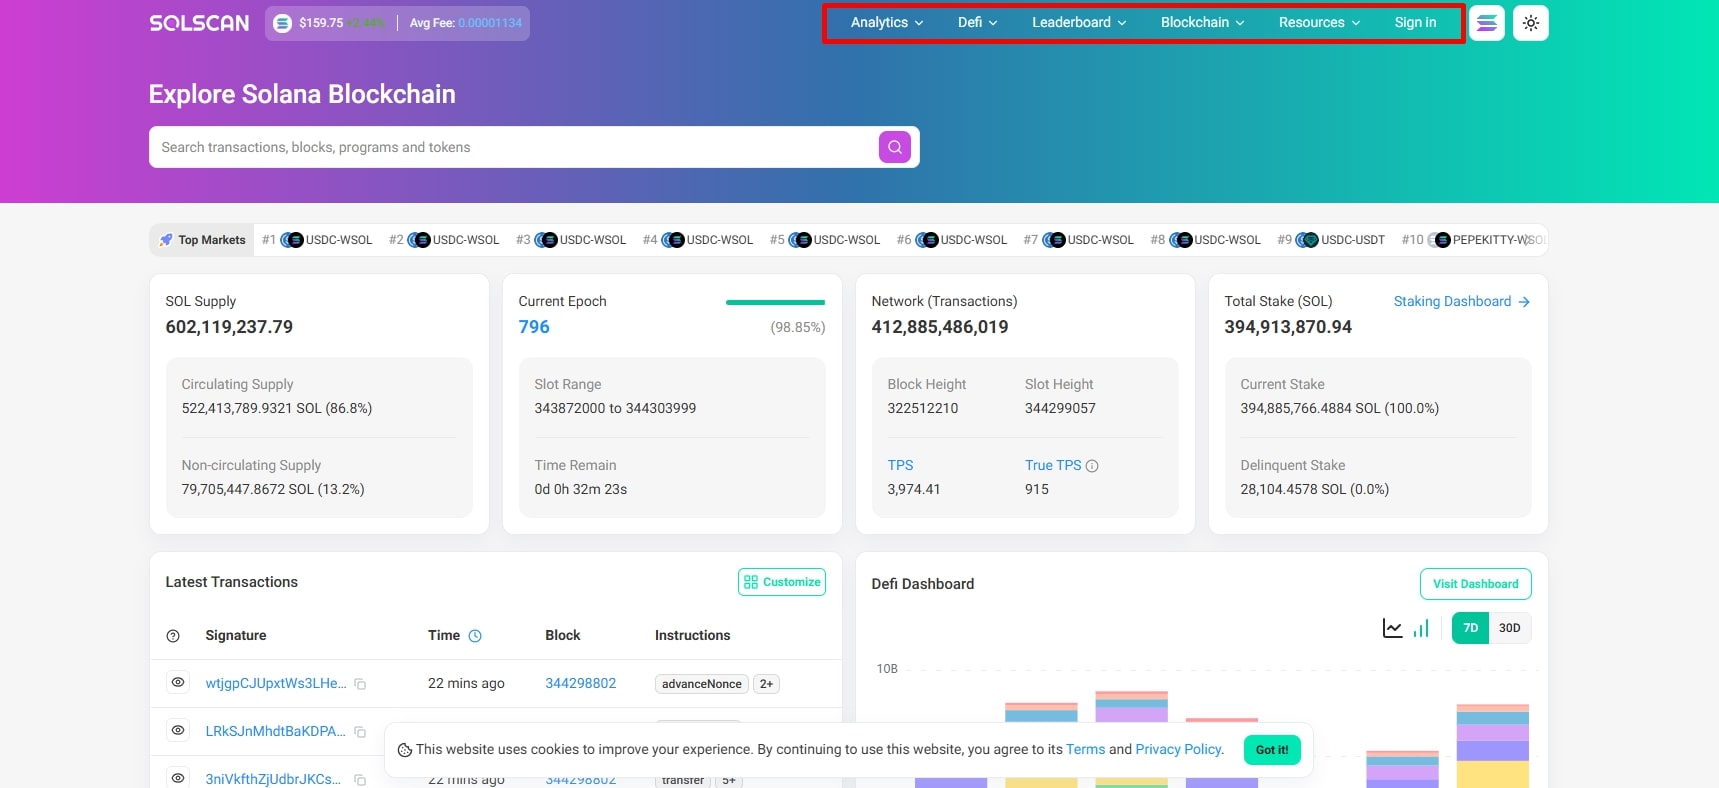This screenshot has width=1719, height=788.
Task: Open block 344298802
Action: (x=580, y=684)
